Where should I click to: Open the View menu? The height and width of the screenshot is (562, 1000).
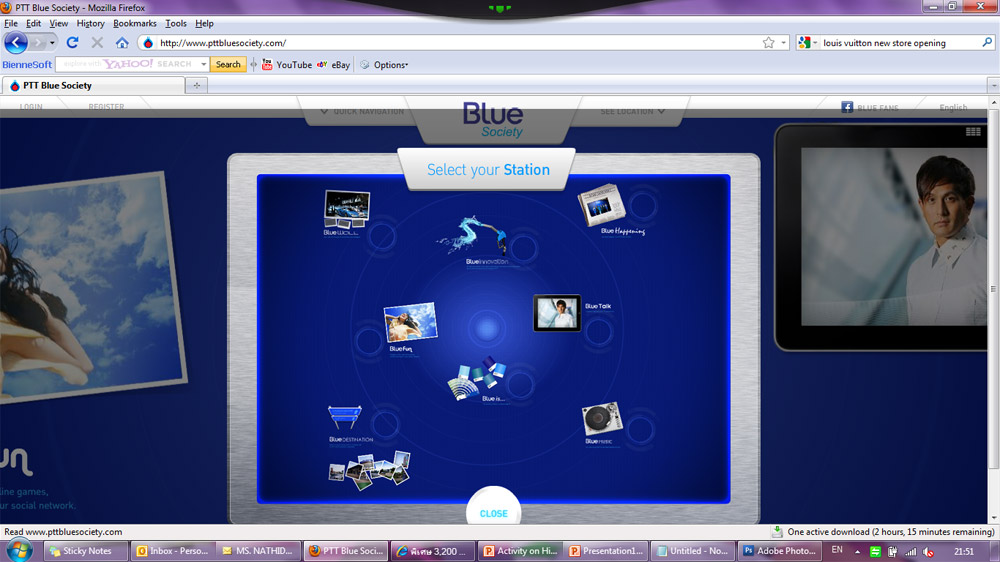(58, 24)
